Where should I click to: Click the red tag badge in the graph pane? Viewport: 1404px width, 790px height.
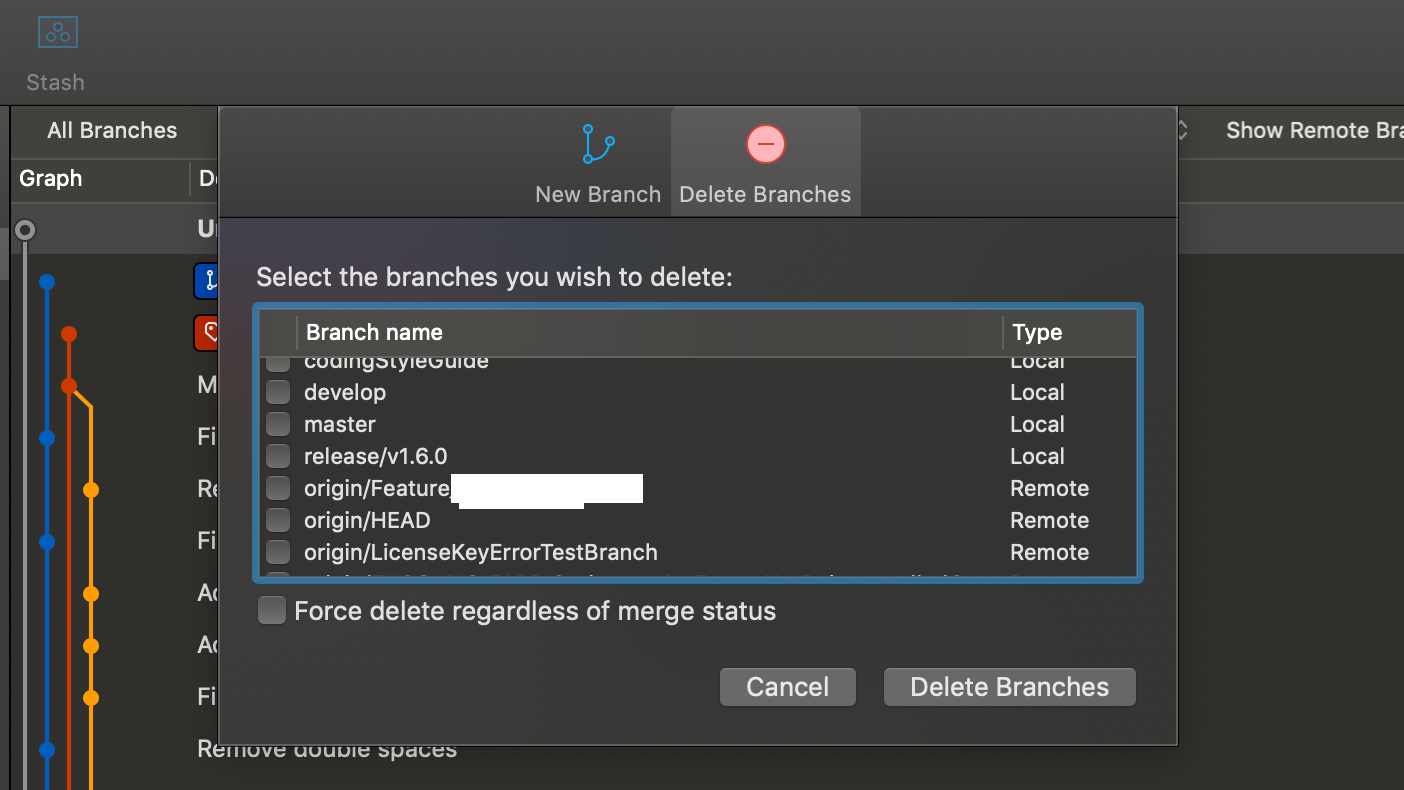coord(207,333)
